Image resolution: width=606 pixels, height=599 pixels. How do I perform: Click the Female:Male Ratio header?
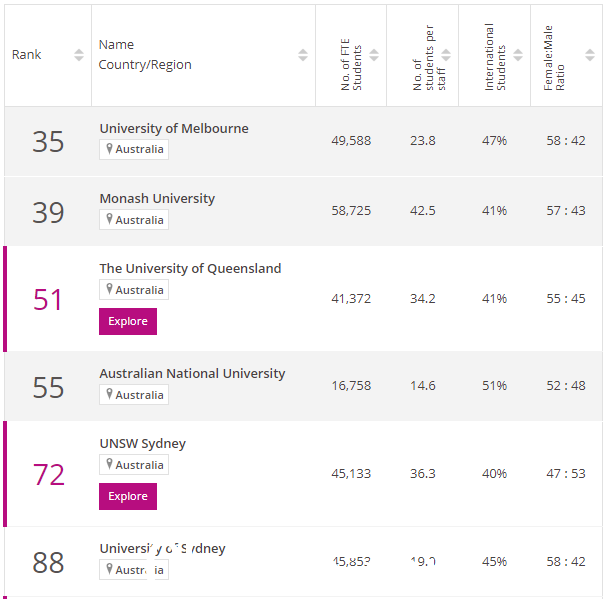tap(554, 58)
